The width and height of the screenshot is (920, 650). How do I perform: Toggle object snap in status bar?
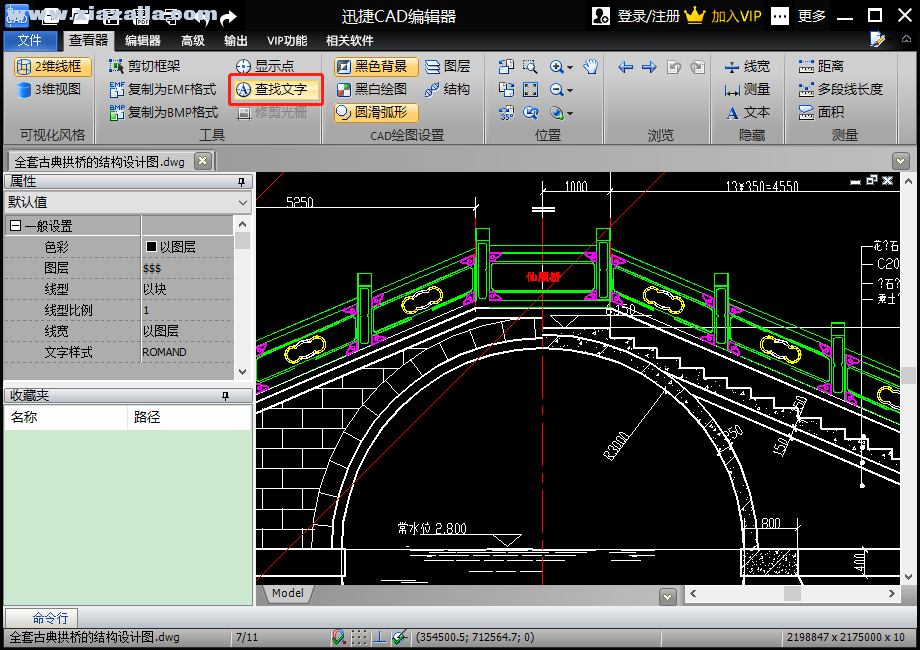tap(338, 637)
